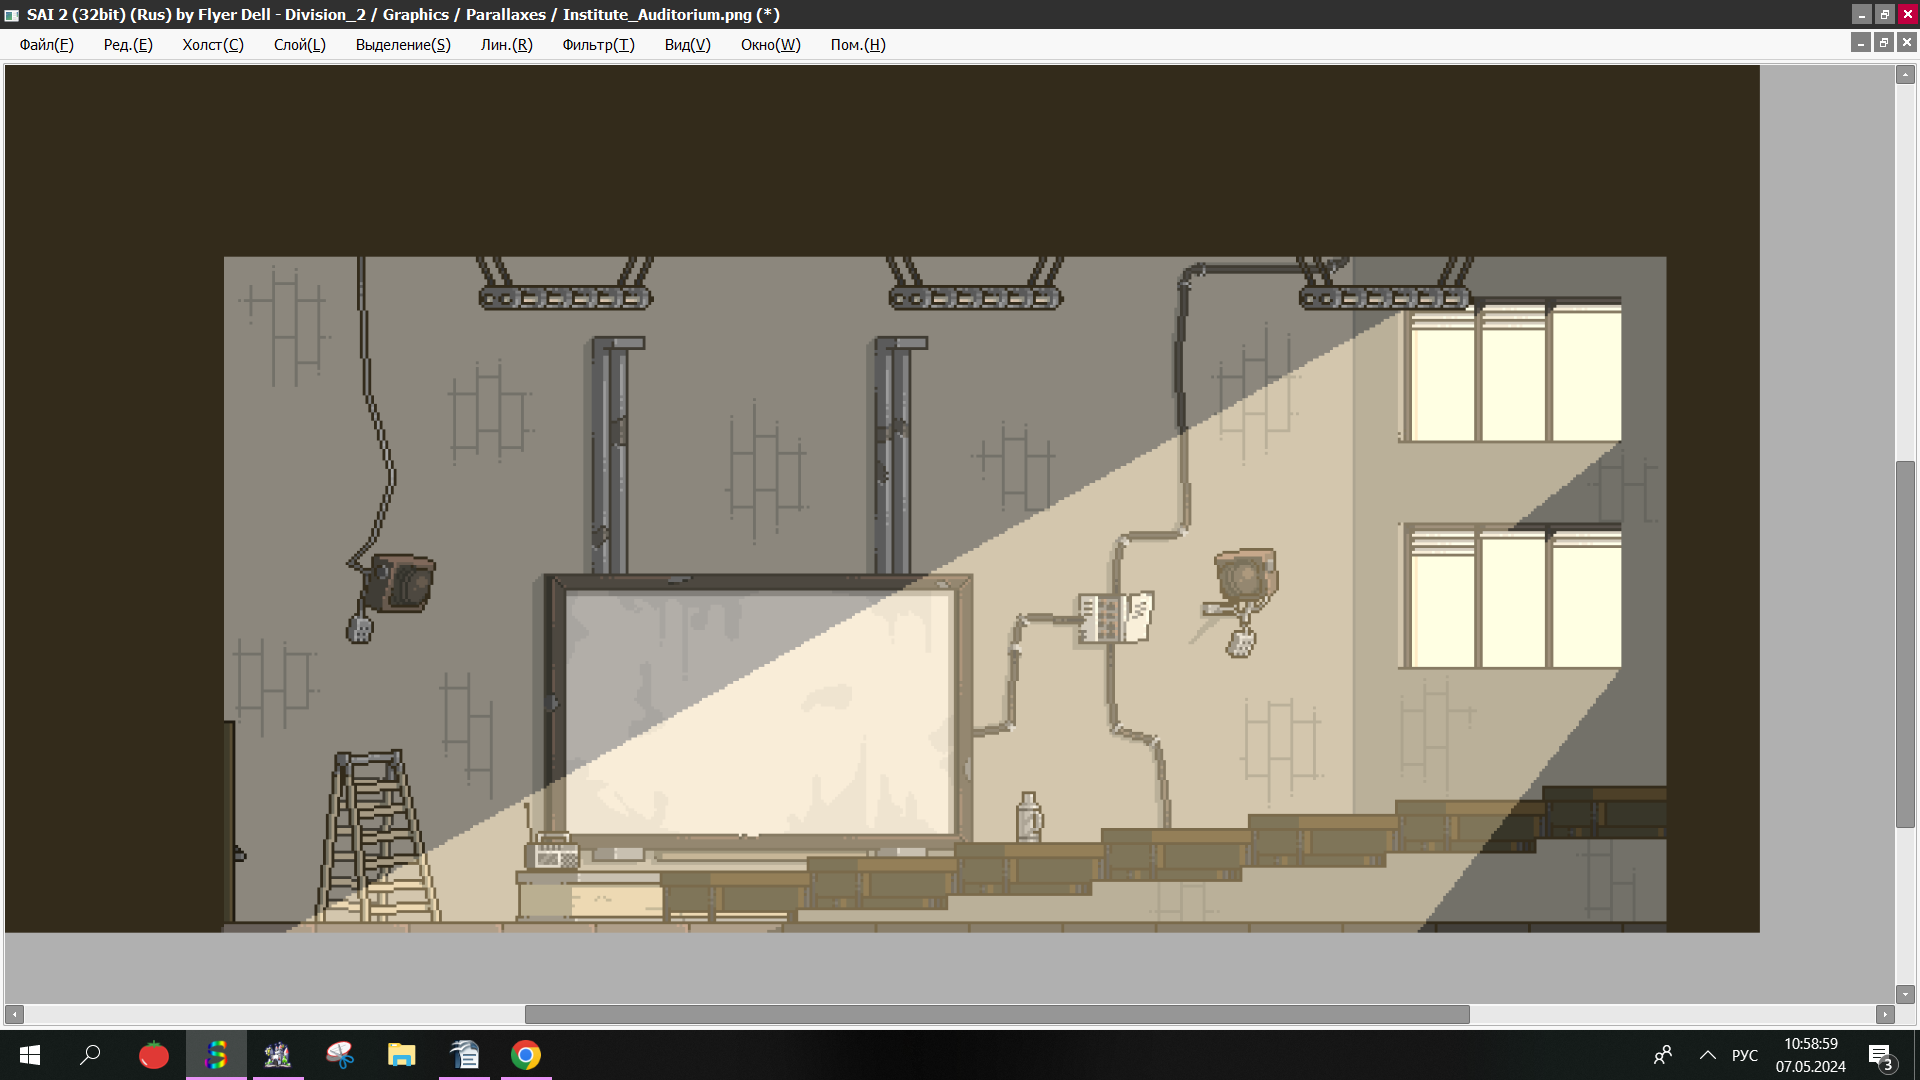Open the Выделение(S) selection menu
Image resolution: width=1920 pixels, height=1080 pixels.
403,45
